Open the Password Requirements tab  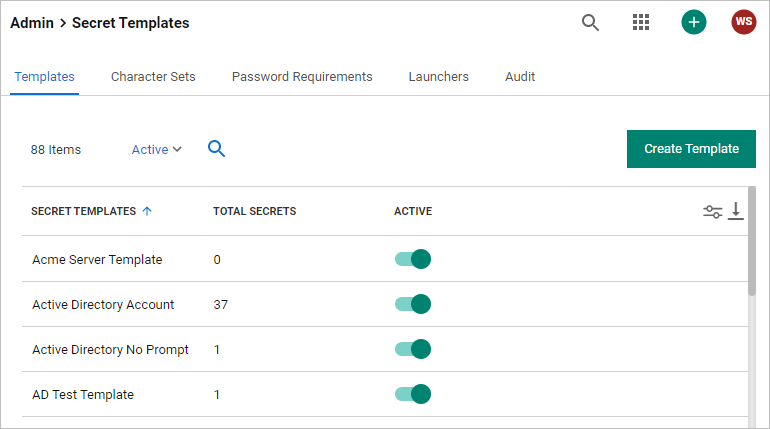[x=302, y=76]
